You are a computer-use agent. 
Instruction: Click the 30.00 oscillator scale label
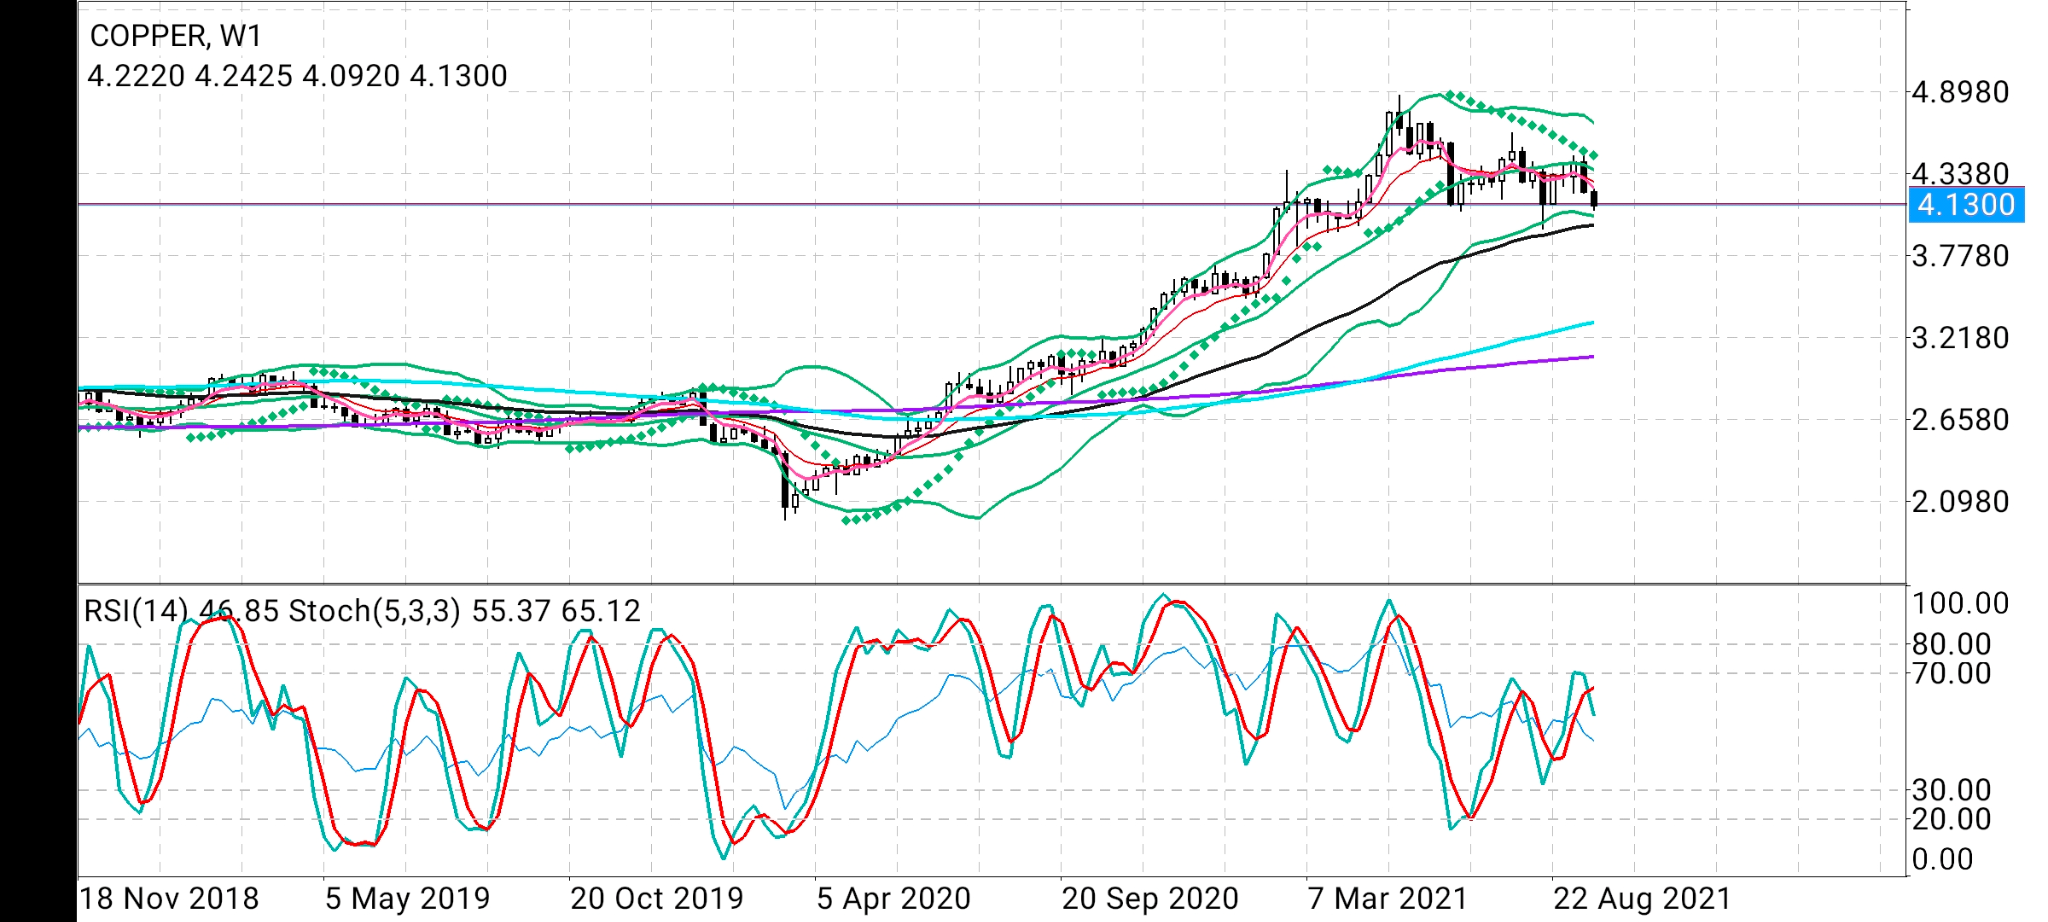(1951, 790)
